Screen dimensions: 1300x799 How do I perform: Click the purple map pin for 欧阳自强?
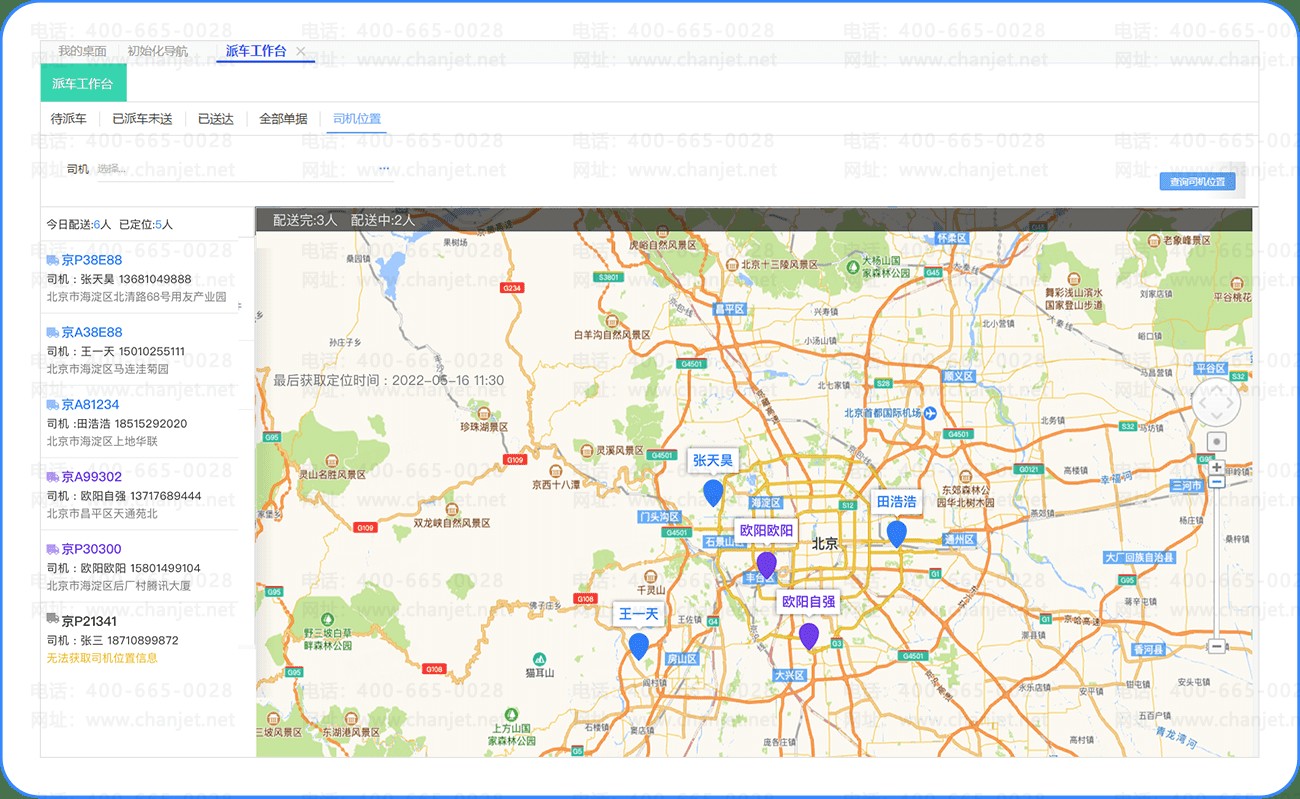(x=809, y=635)
